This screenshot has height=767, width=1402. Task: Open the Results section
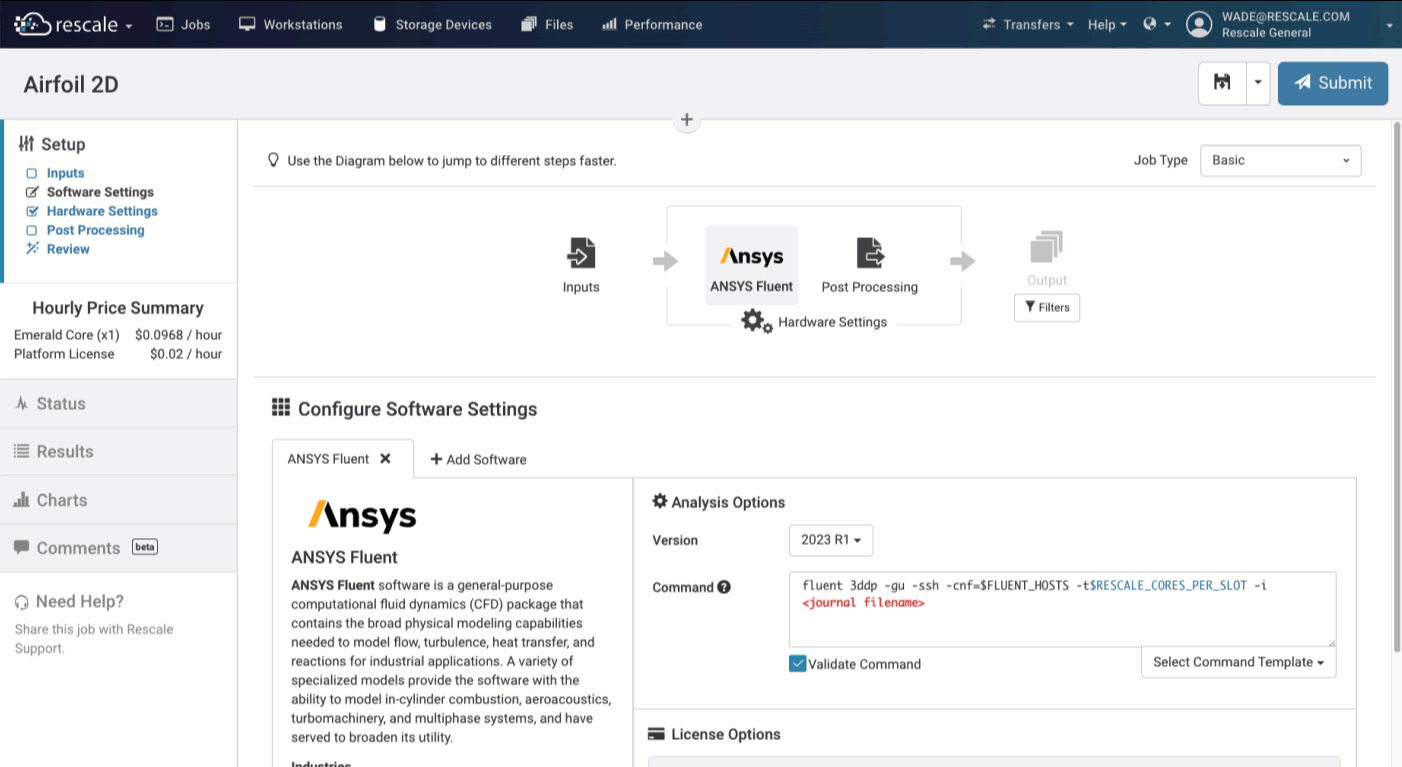pyautogui.click(x=119, y=452)
